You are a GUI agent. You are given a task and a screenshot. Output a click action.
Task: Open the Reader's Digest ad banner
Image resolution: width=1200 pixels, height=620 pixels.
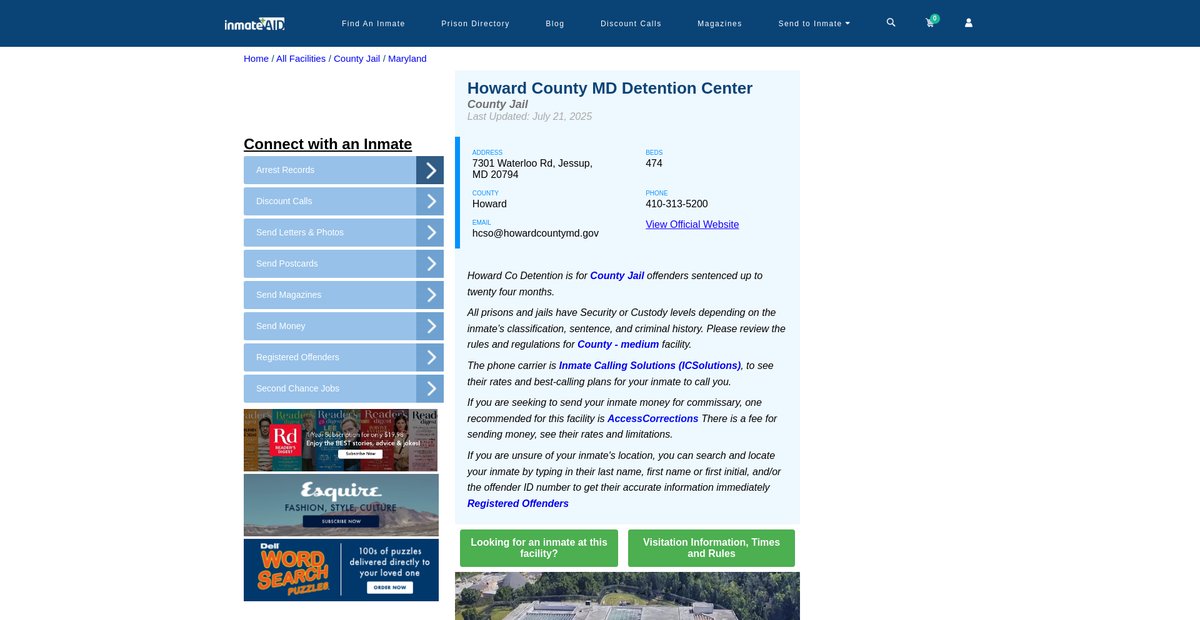[341, 440]
